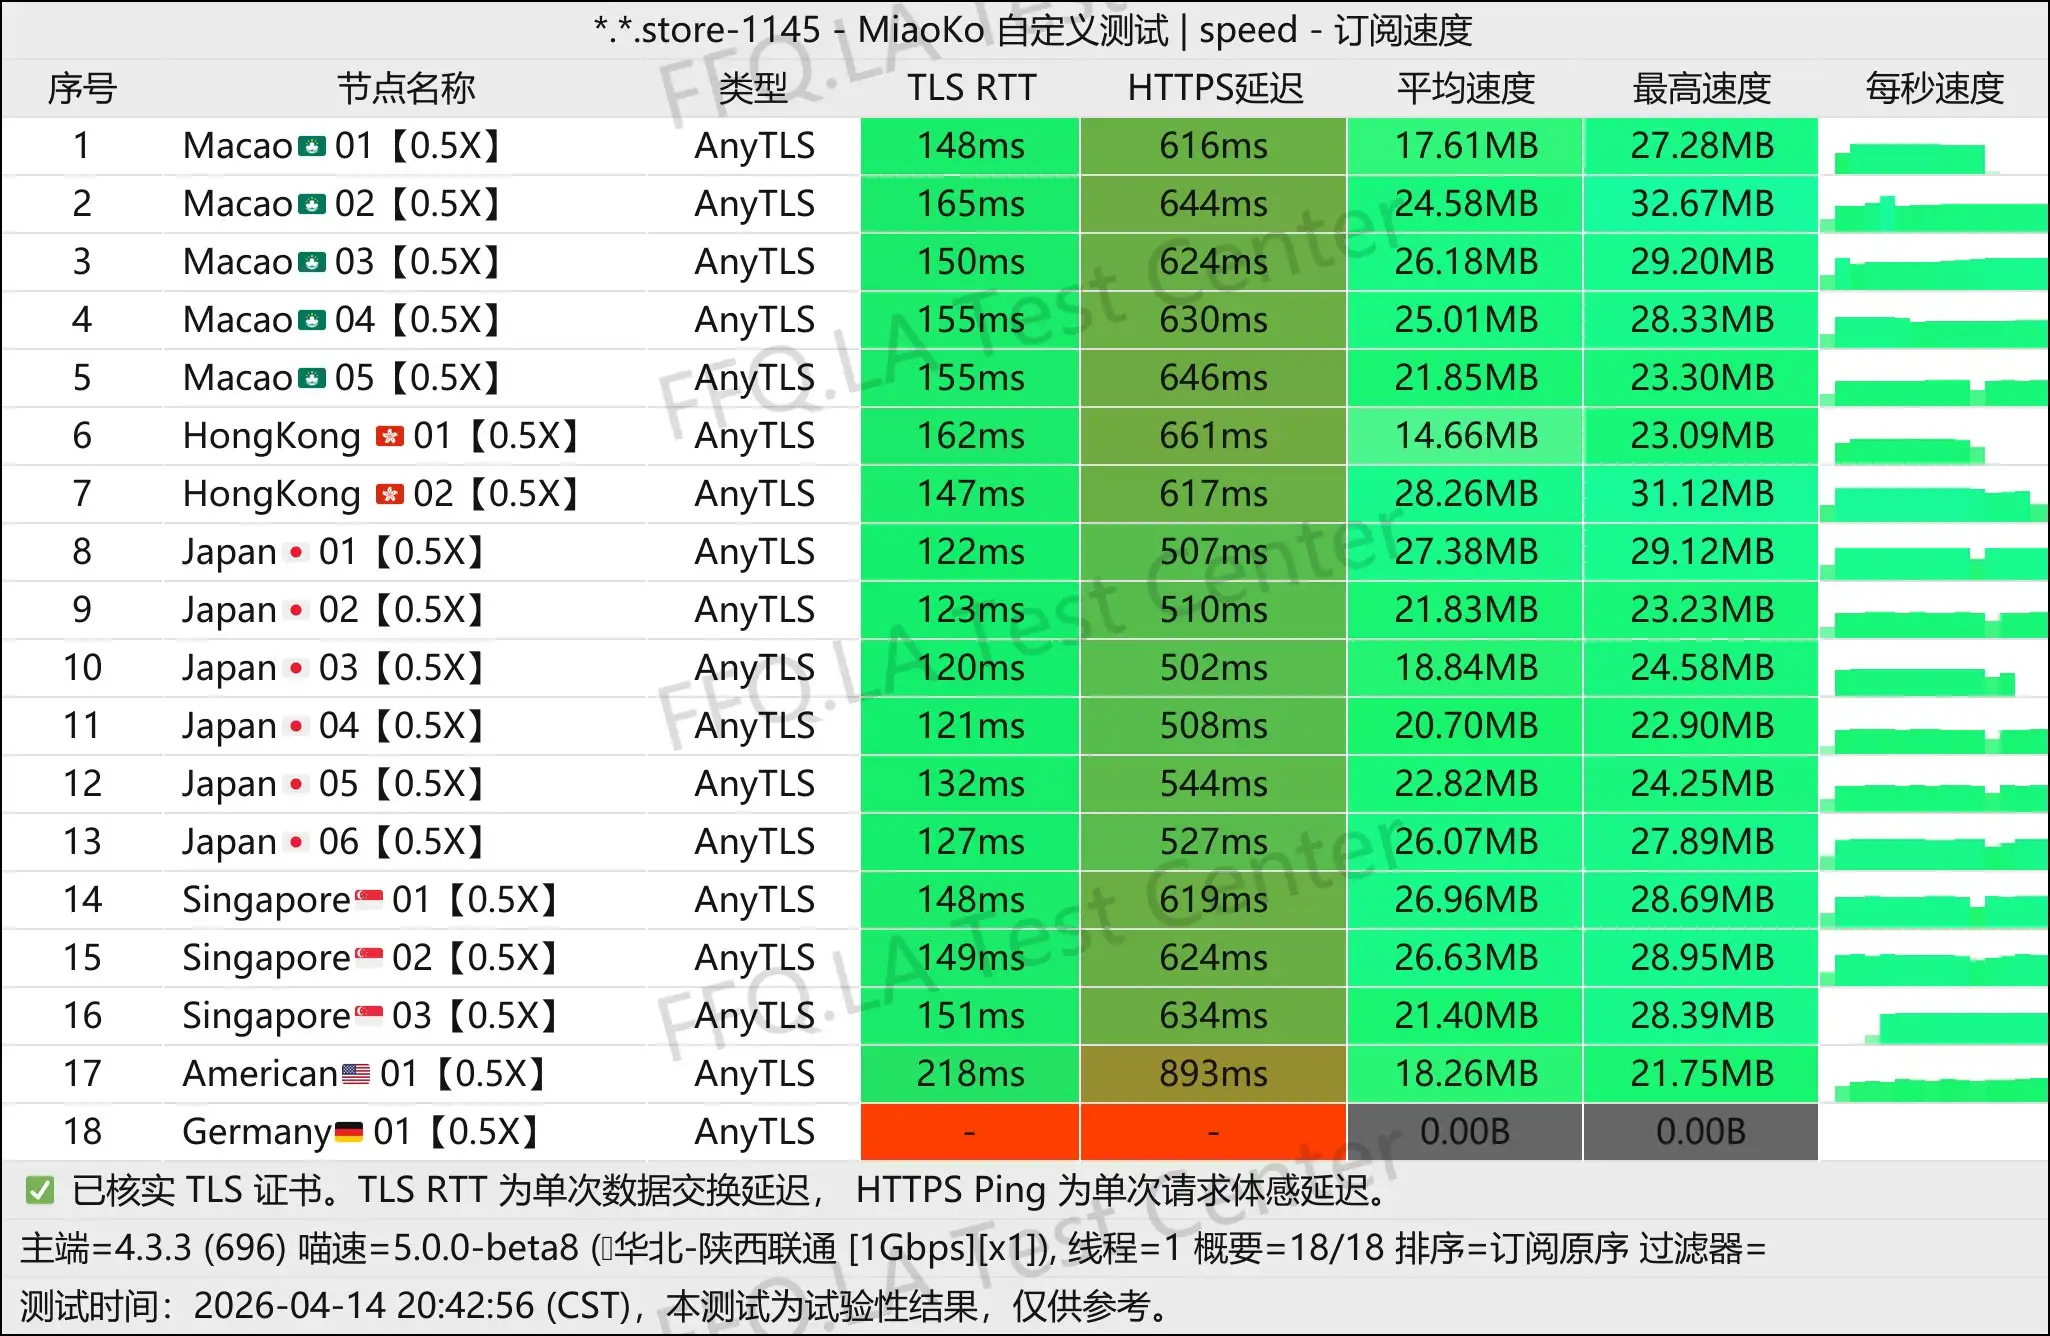Click the AnyTLS type for Germany 01

[755, 1133]
